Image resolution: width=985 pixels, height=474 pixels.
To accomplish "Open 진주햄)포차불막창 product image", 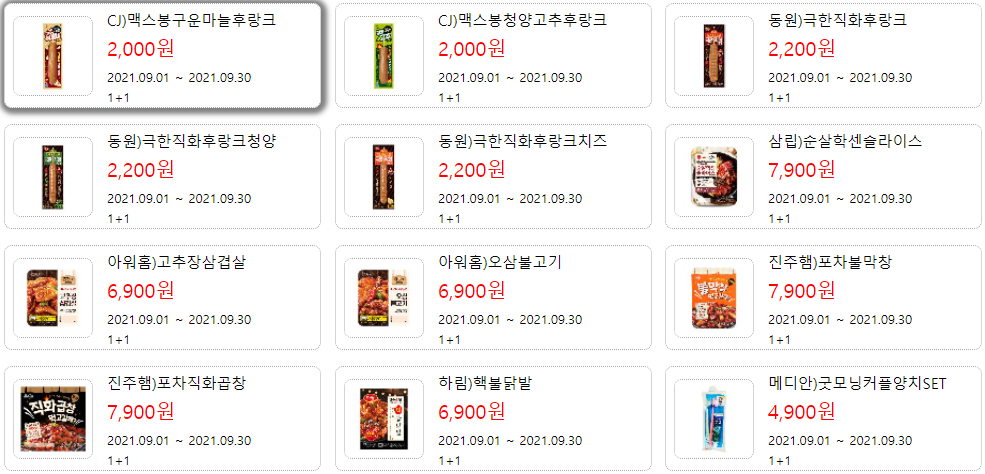I will point(714,298).
